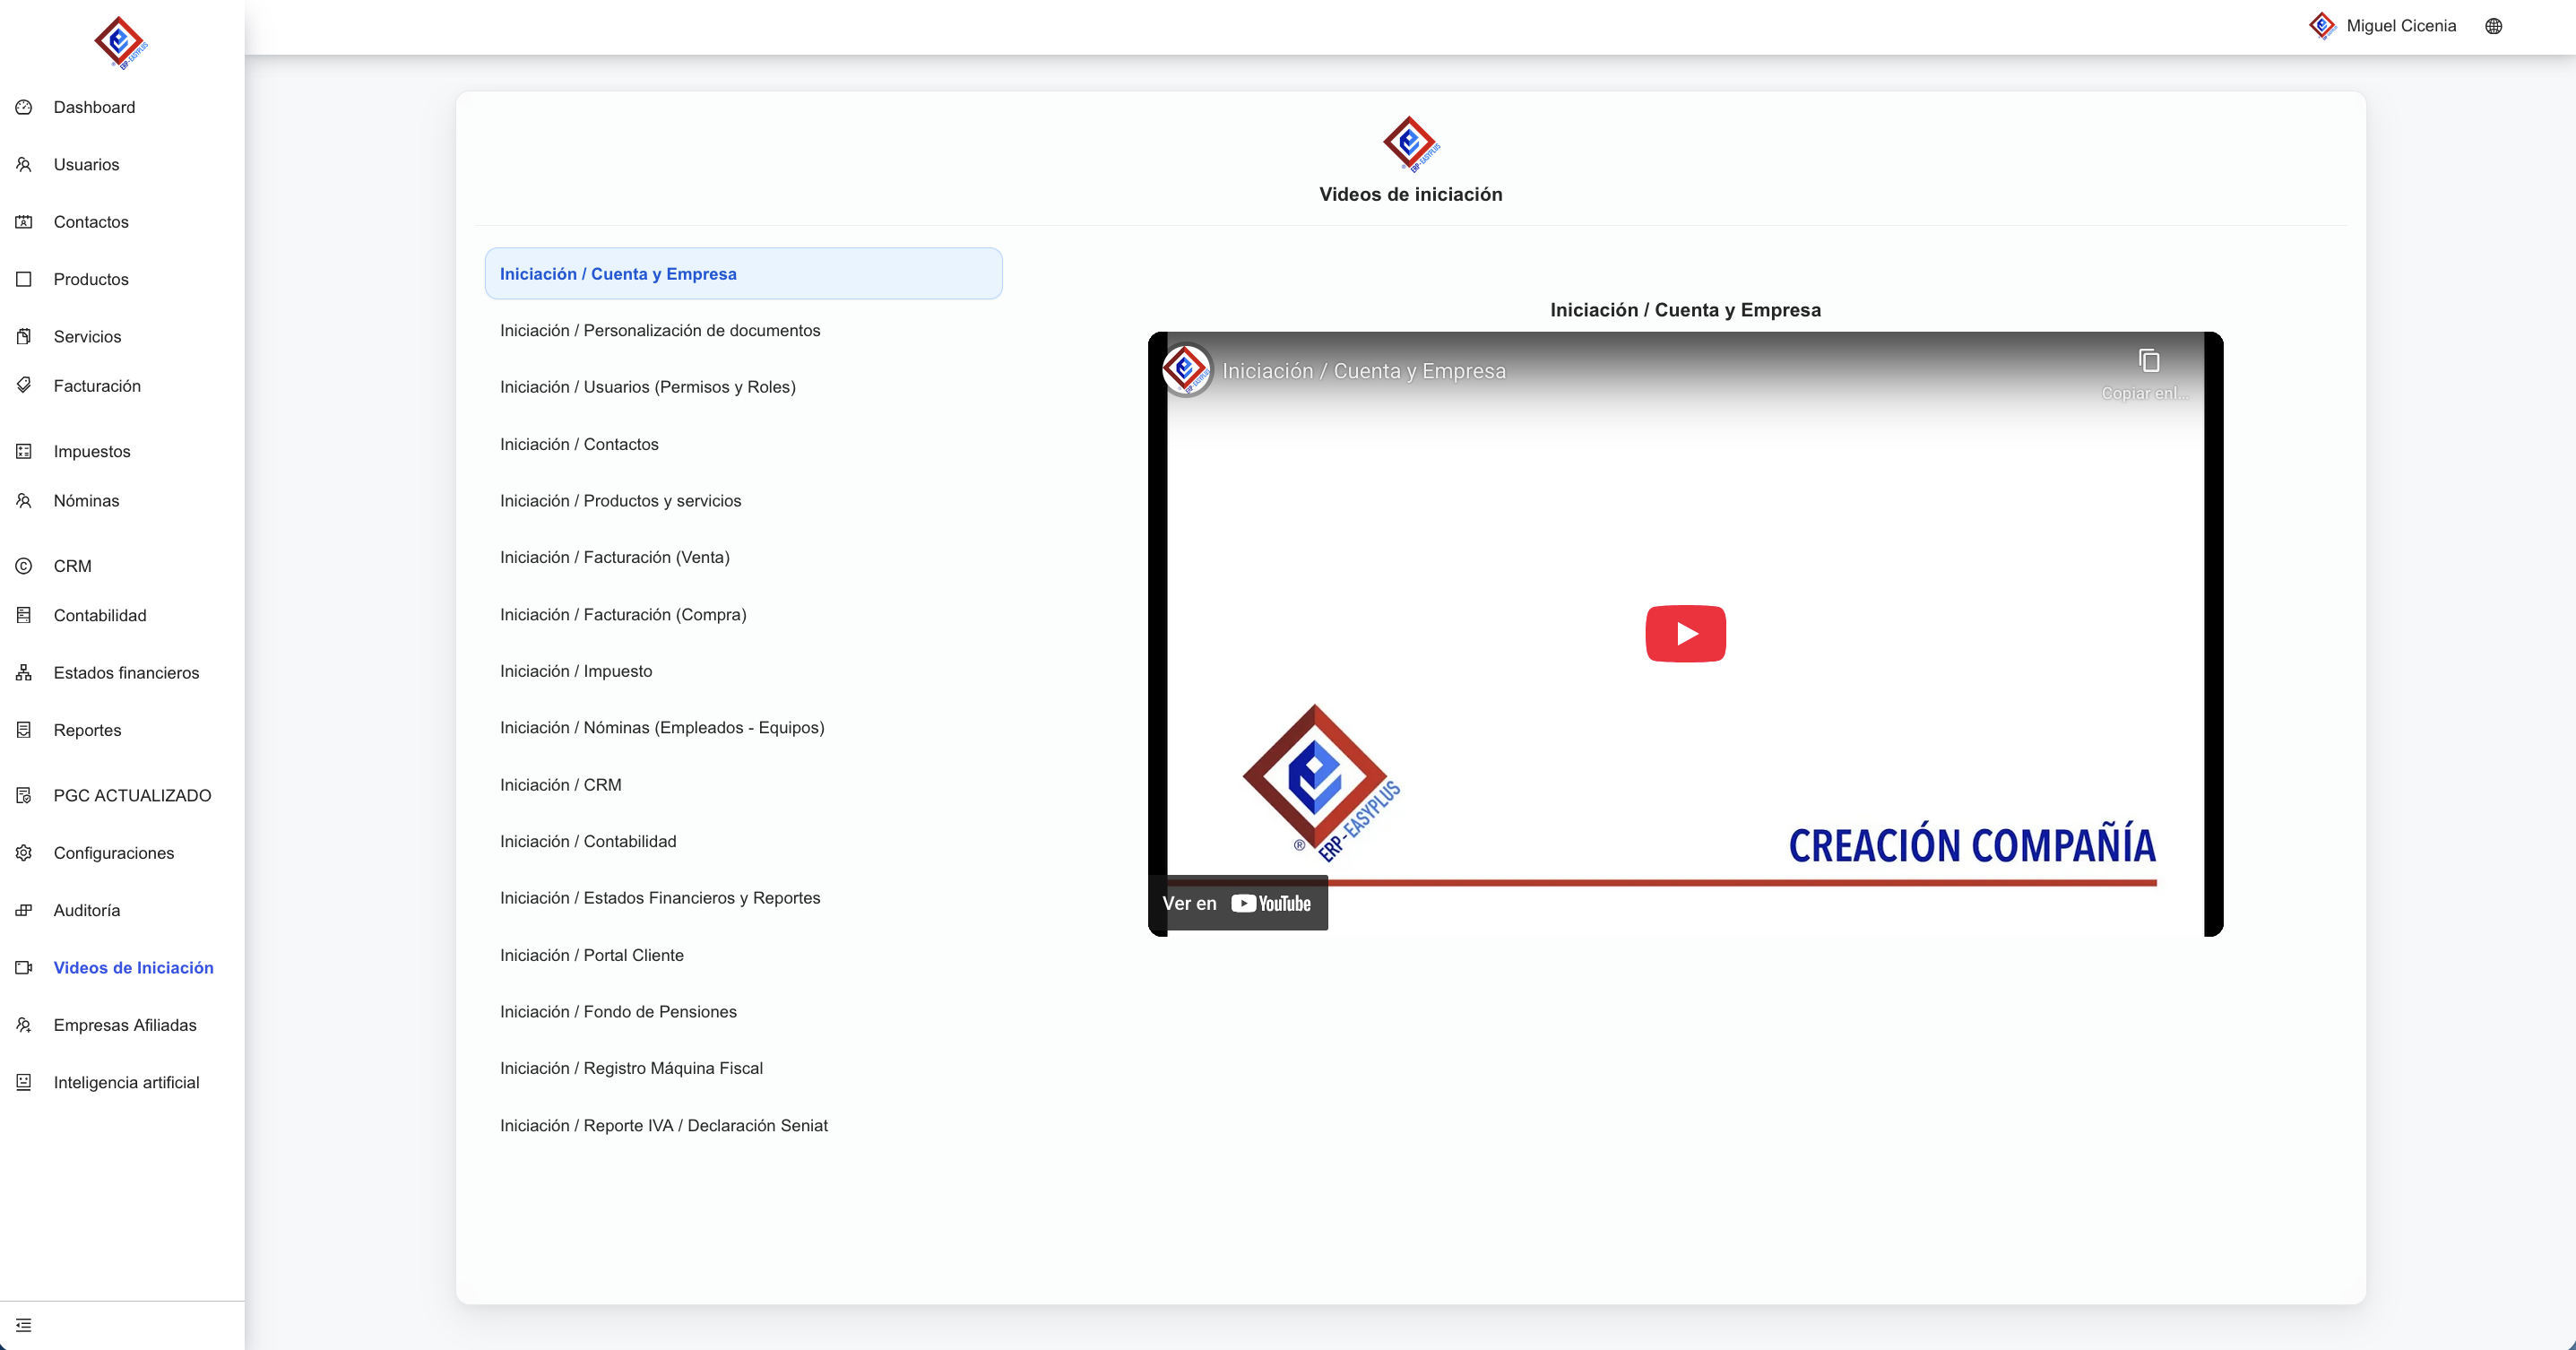The height and width of the screenshot is (1350, 2576).
Task: Click the Usuarios people icon
Action: pyautogui.click(x=24, y=164)
